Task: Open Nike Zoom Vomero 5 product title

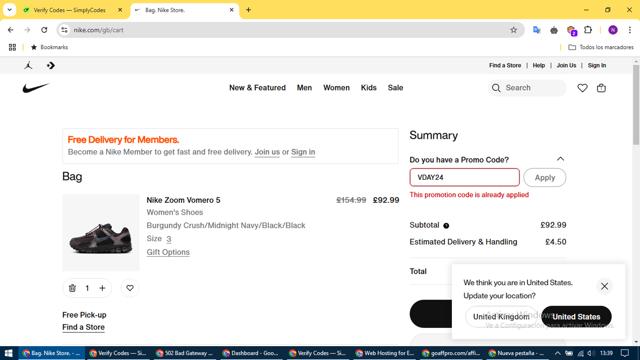Action: (x=183, y=200)
